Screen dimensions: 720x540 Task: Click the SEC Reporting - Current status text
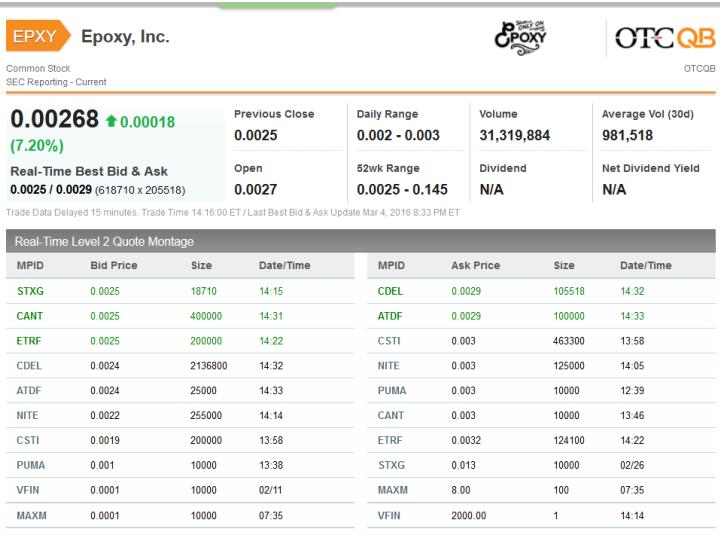click(x=56, y=82)
